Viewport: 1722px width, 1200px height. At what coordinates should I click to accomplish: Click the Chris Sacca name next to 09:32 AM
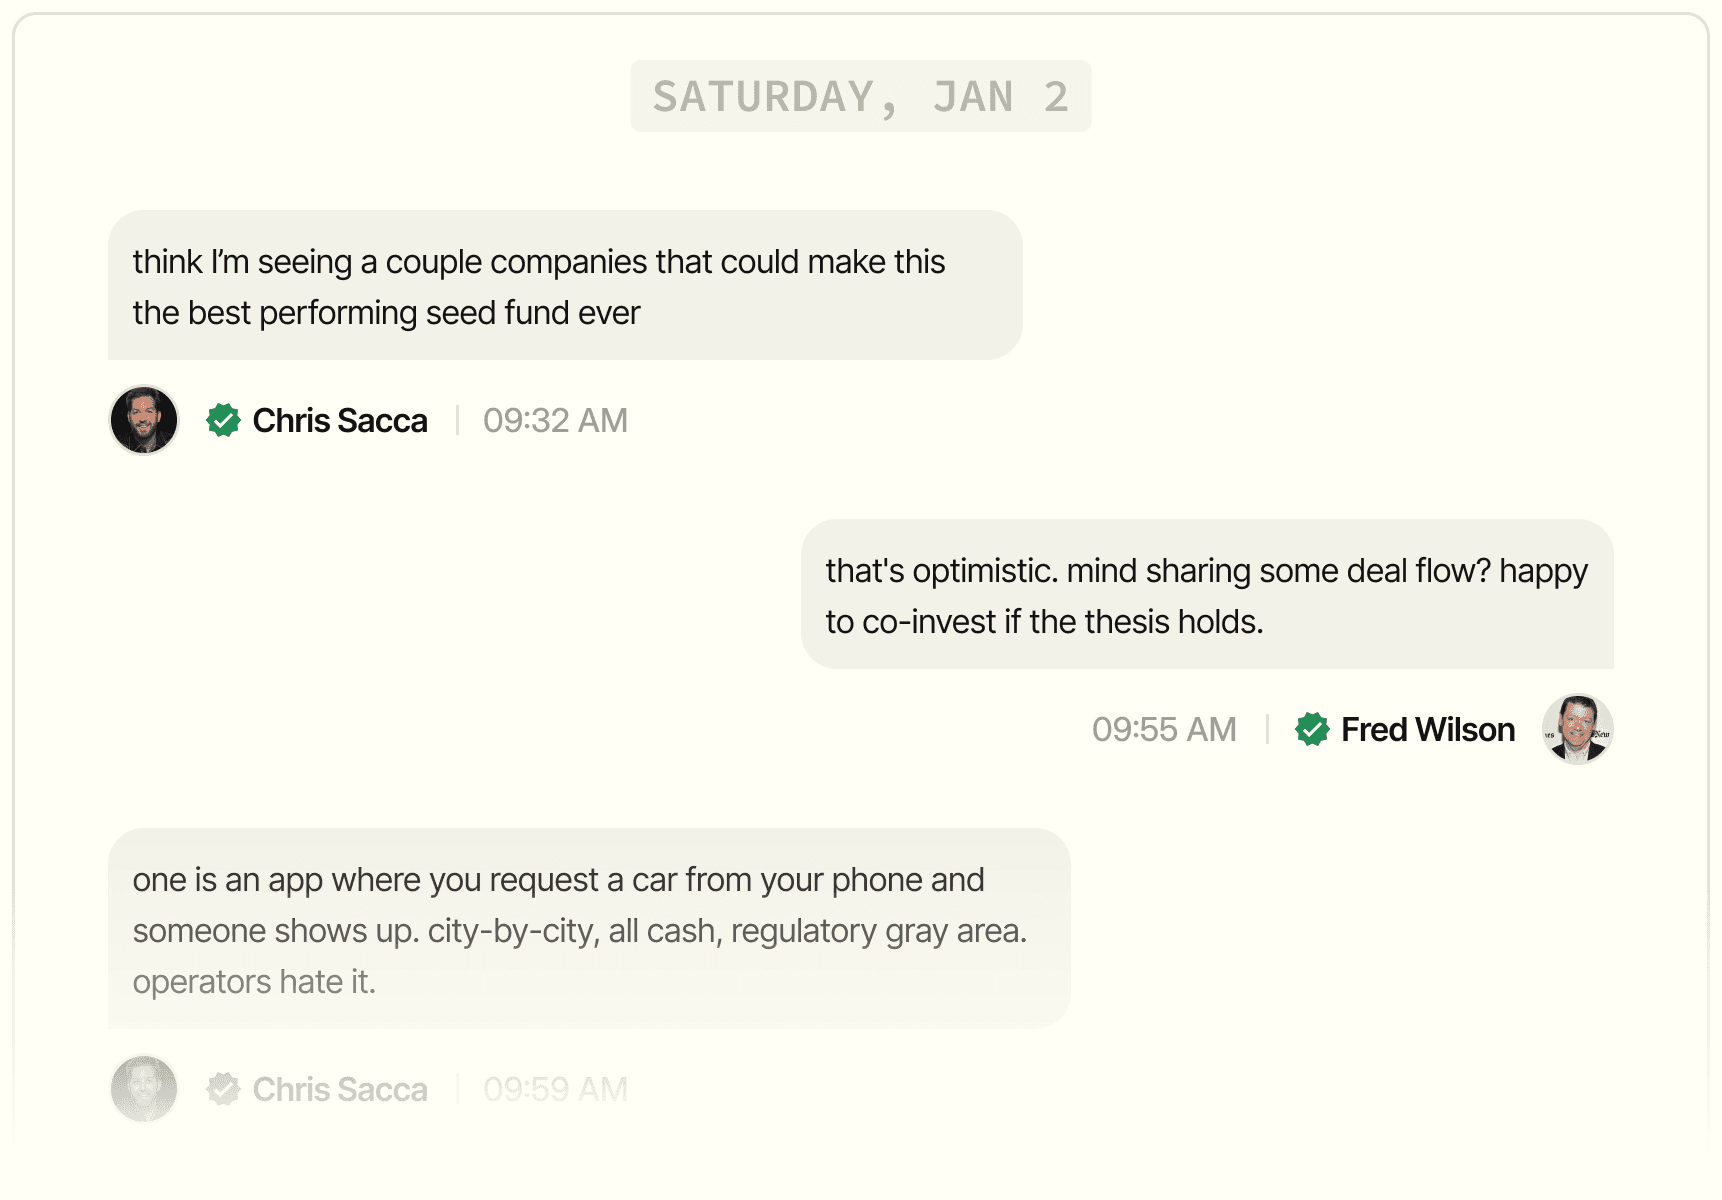pos(340,420)
